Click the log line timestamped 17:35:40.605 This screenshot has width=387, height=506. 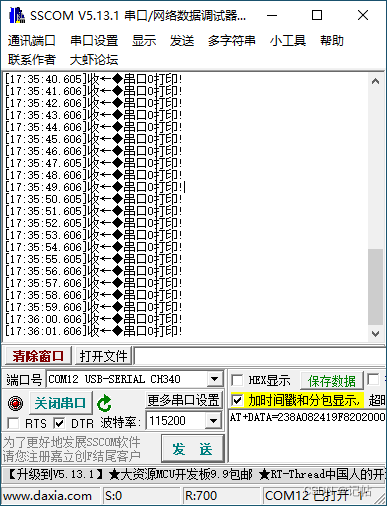[94, 79]
